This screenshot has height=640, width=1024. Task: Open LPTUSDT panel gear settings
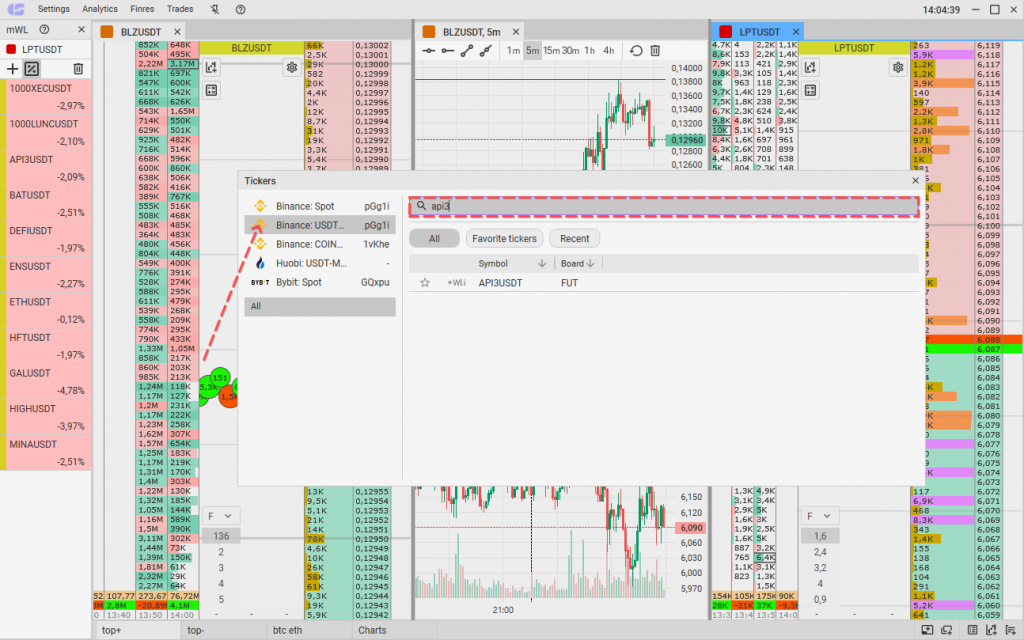(x=898, y=67)
